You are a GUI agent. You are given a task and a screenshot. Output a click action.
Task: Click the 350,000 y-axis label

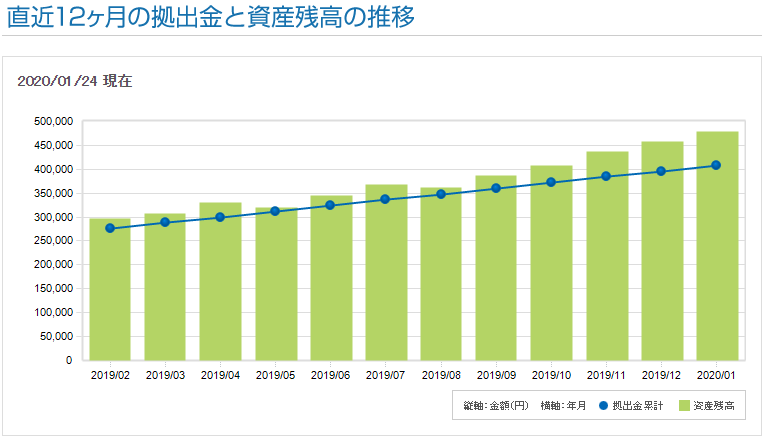(x=54, y=193)
